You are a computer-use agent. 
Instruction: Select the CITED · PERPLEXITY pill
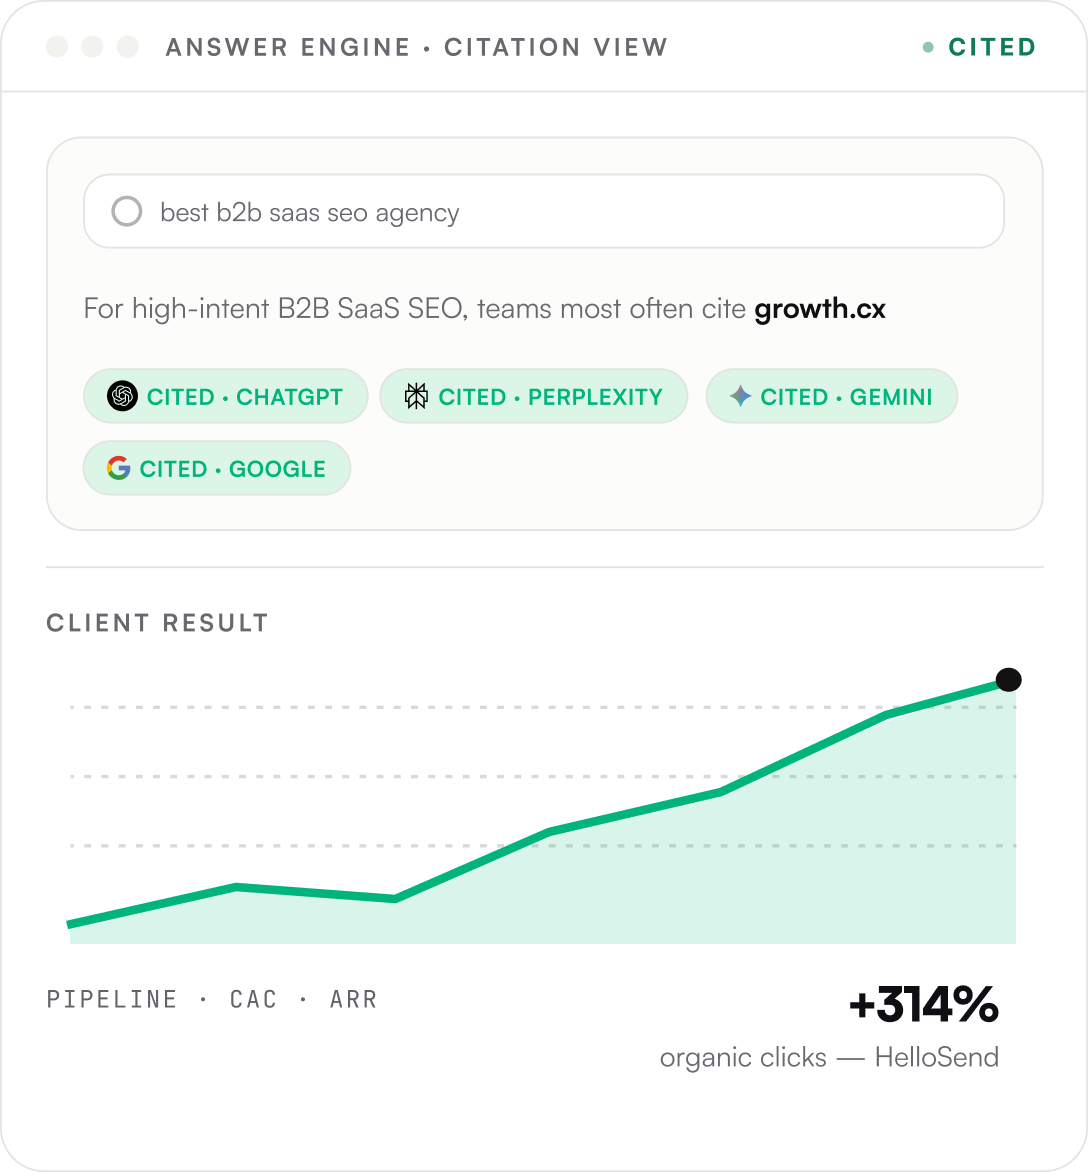click(x=534, y=396)
